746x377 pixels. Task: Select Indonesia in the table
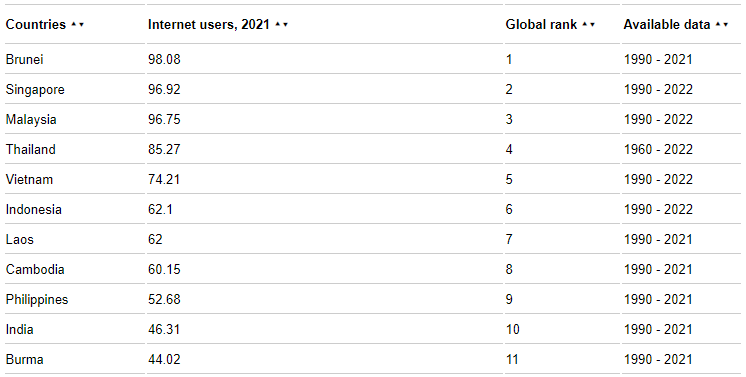[33, 209]
